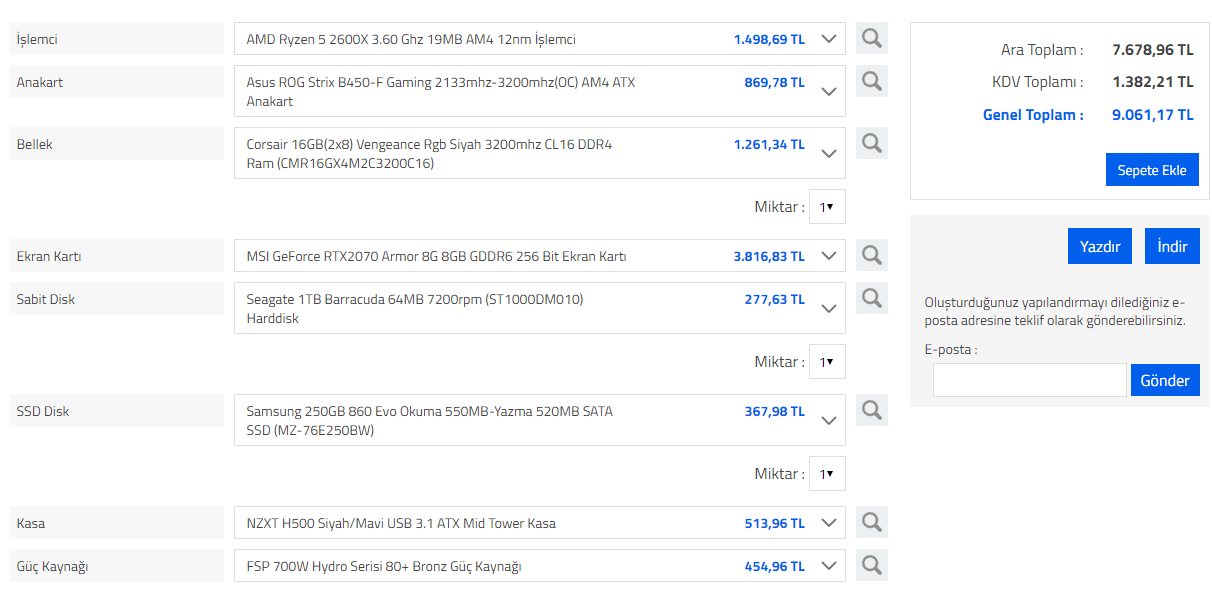The height and width of the screenshot is (591, 1212).
Task: Select the SSD Disk category label
Action: (x=117, y=411)
